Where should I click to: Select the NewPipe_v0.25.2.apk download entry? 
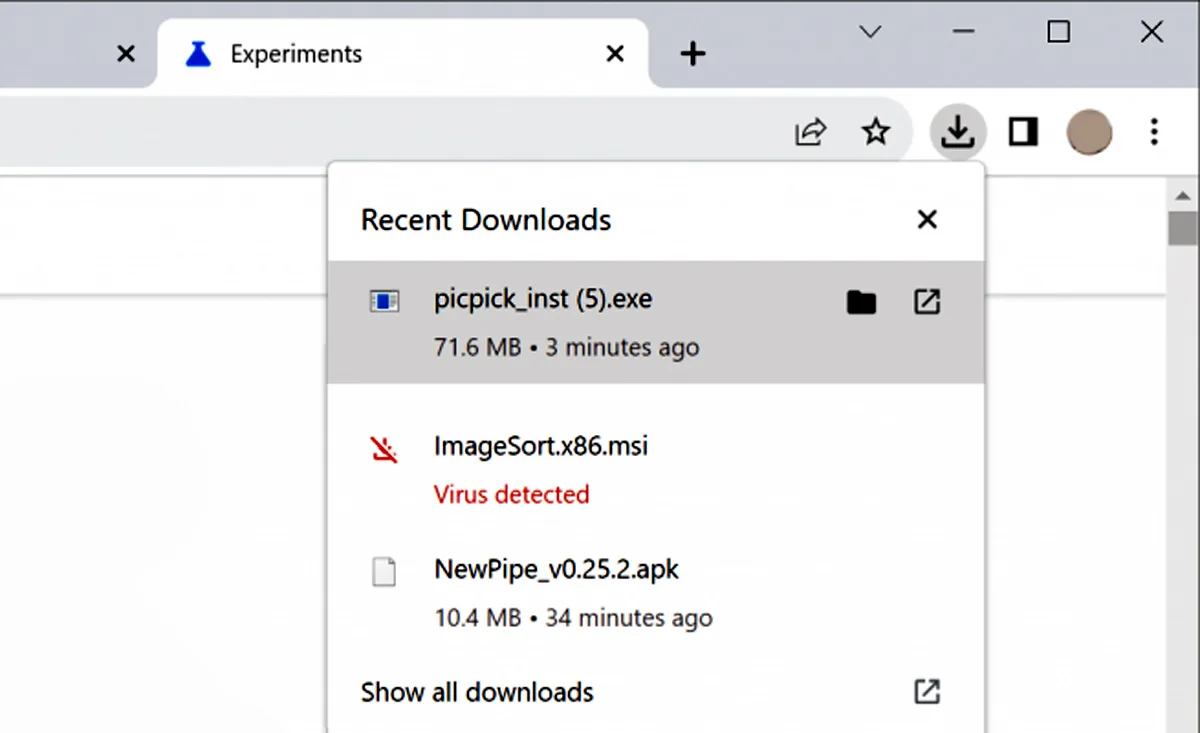[656, 594]
